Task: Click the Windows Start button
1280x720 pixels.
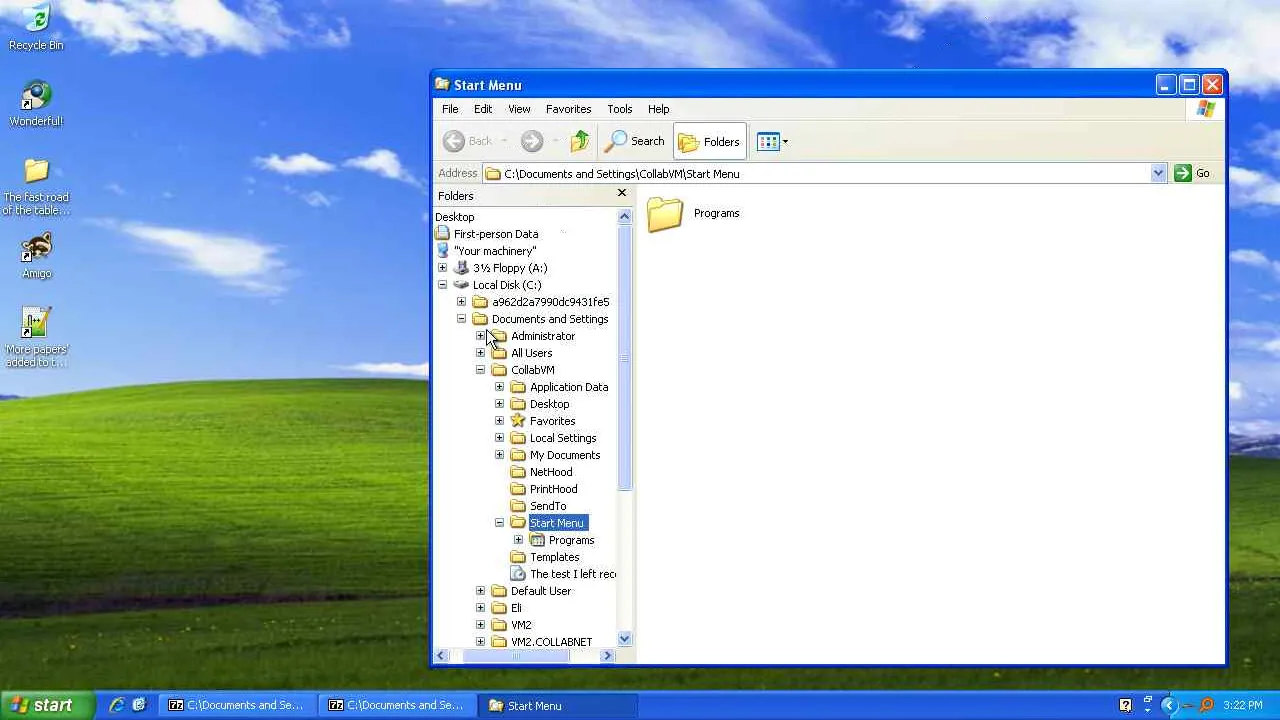Action: [x=48, y=705]
